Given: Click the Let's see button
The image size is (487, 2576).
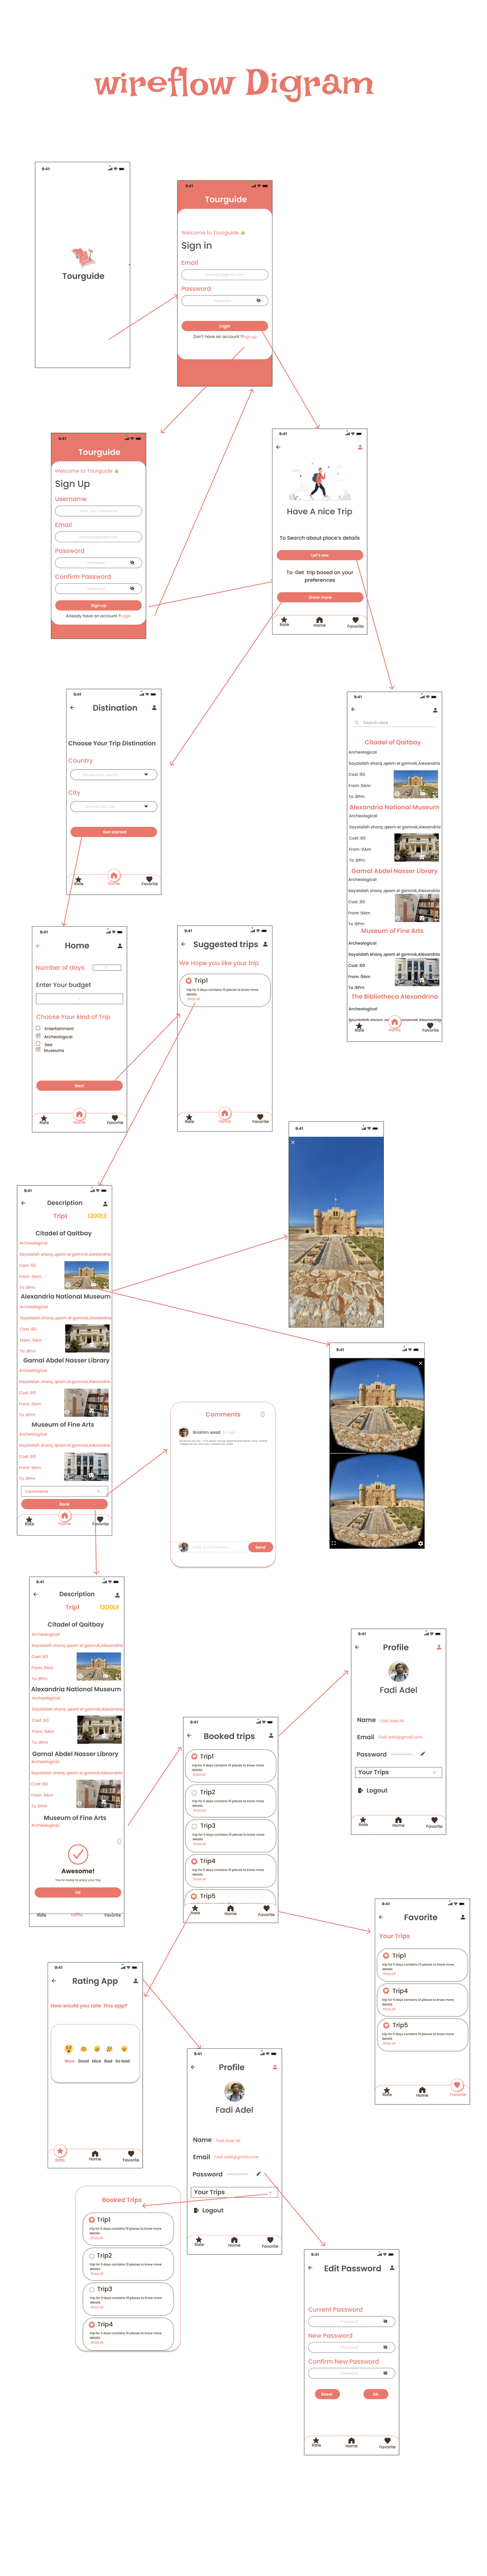Looking at the screenshot, I should click(x=320, y=555).
